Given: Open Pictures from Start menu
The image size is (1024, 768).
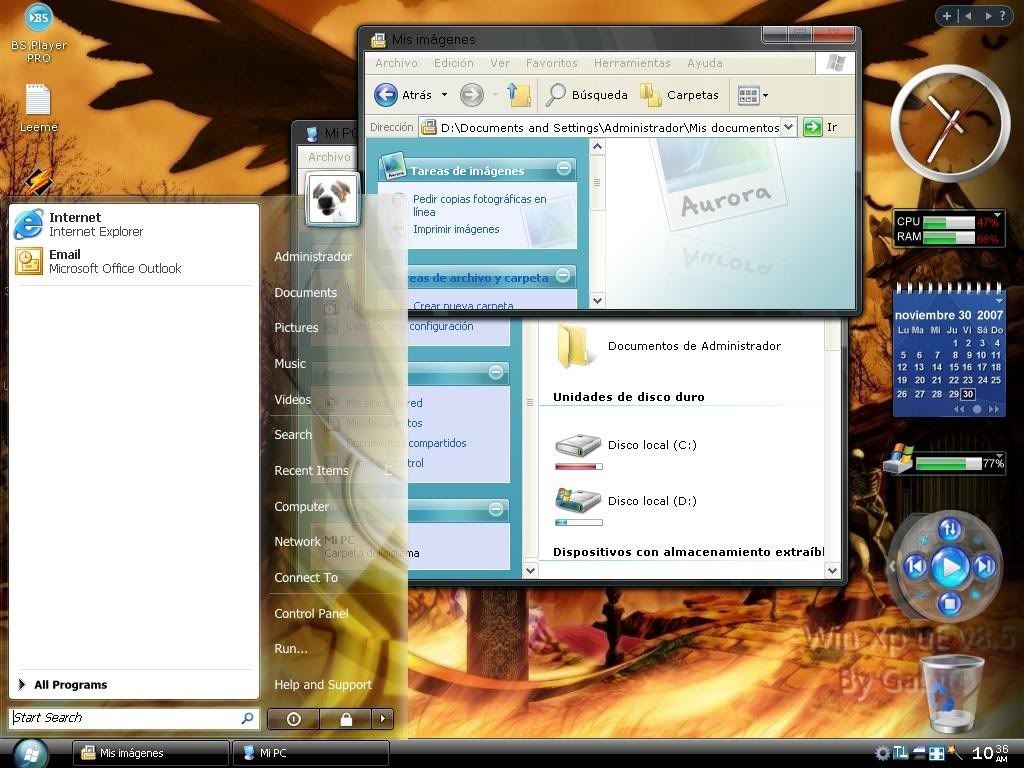Looking at the screenshot, I should click(296, 328).
